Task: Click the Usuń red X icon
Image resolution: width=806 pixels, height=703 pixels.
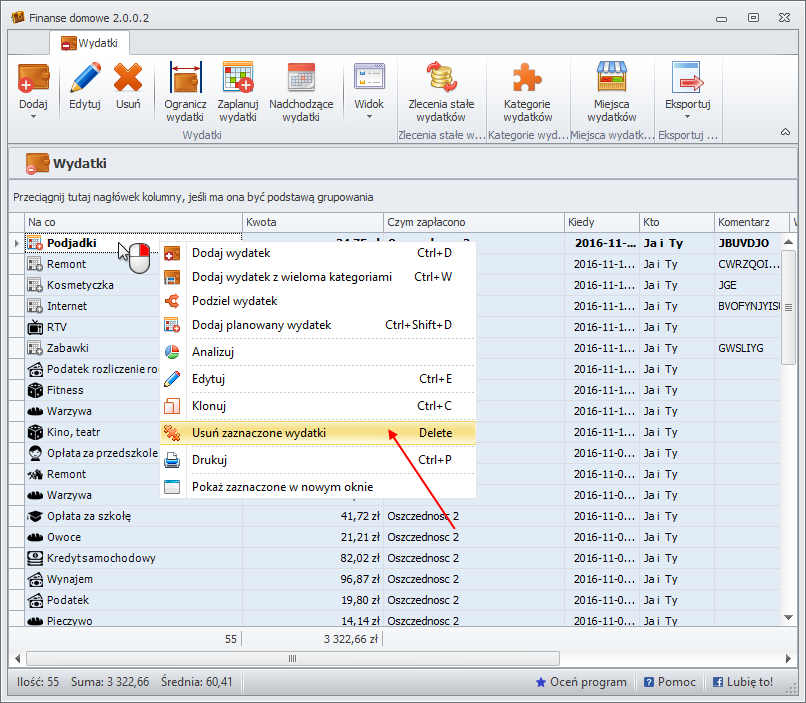Action: 127,80
